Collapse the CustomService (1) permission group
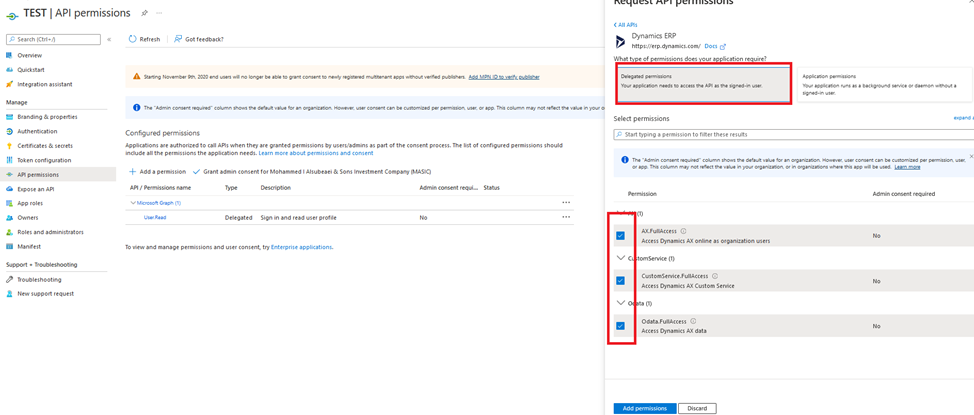Image resolution: width=974 pixels, height=415 pixels. coord(621,258)
